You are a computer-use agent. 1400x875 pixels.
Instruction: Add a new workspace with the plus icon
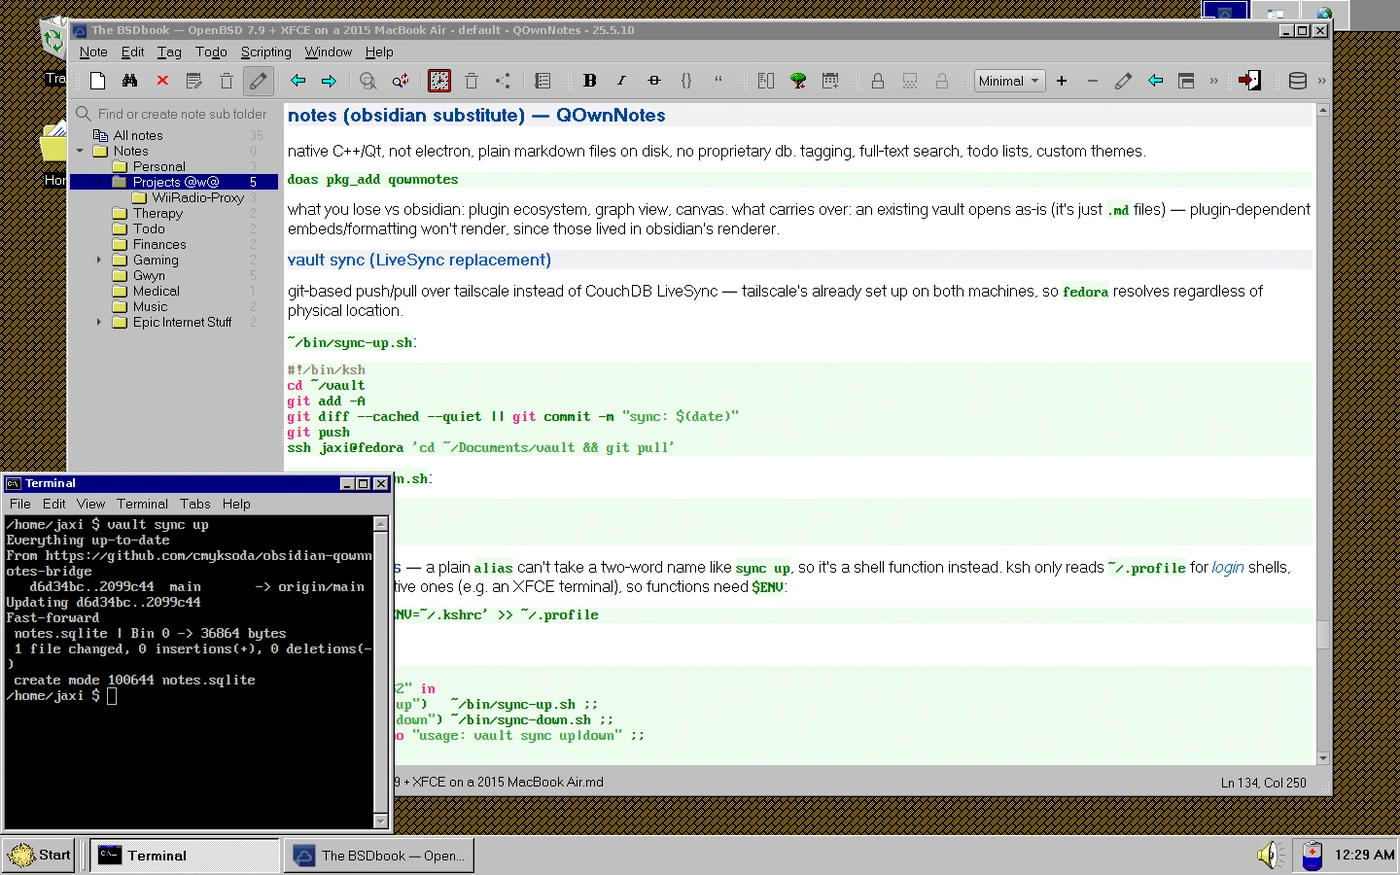(x=1062, y=81)
